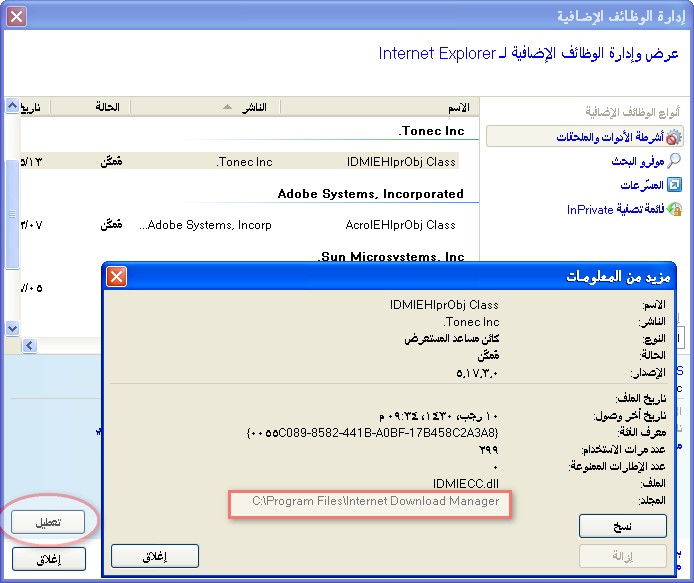This screenshot has height=583, width=694.
Task: Click the تعطيل (Disable) button
Action: pyautogui.click(x=48, y=522)
